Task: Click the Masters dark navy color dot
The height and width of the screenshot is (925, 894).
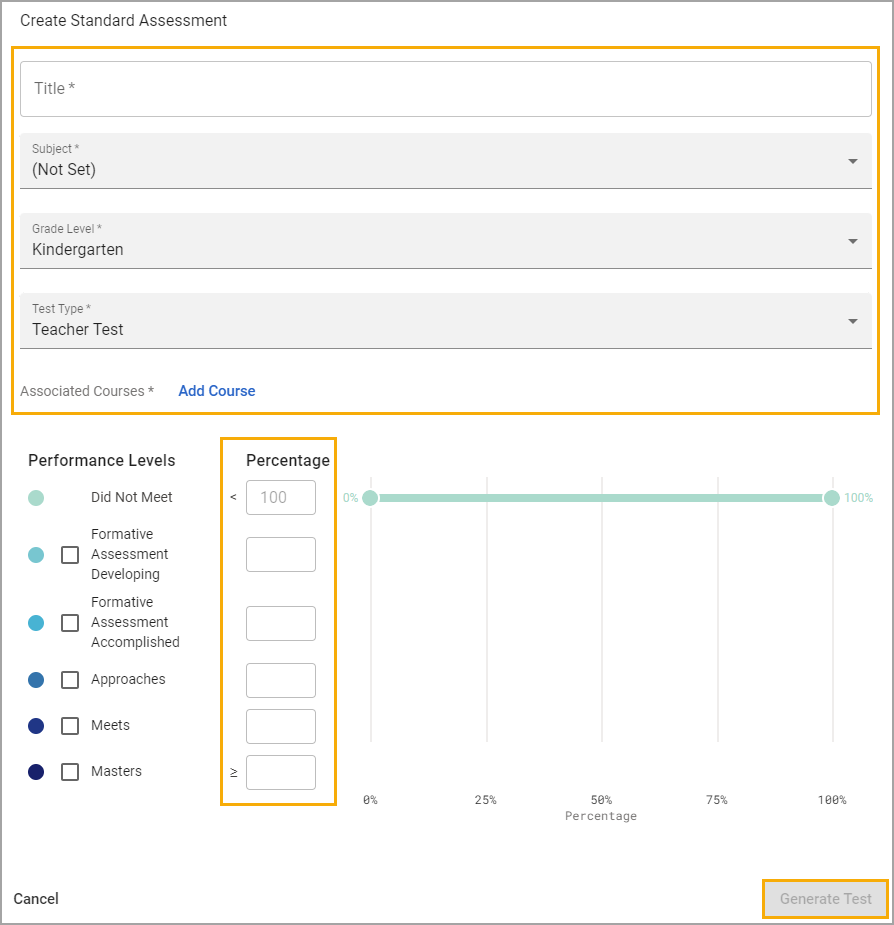Action: pos(36,772)
